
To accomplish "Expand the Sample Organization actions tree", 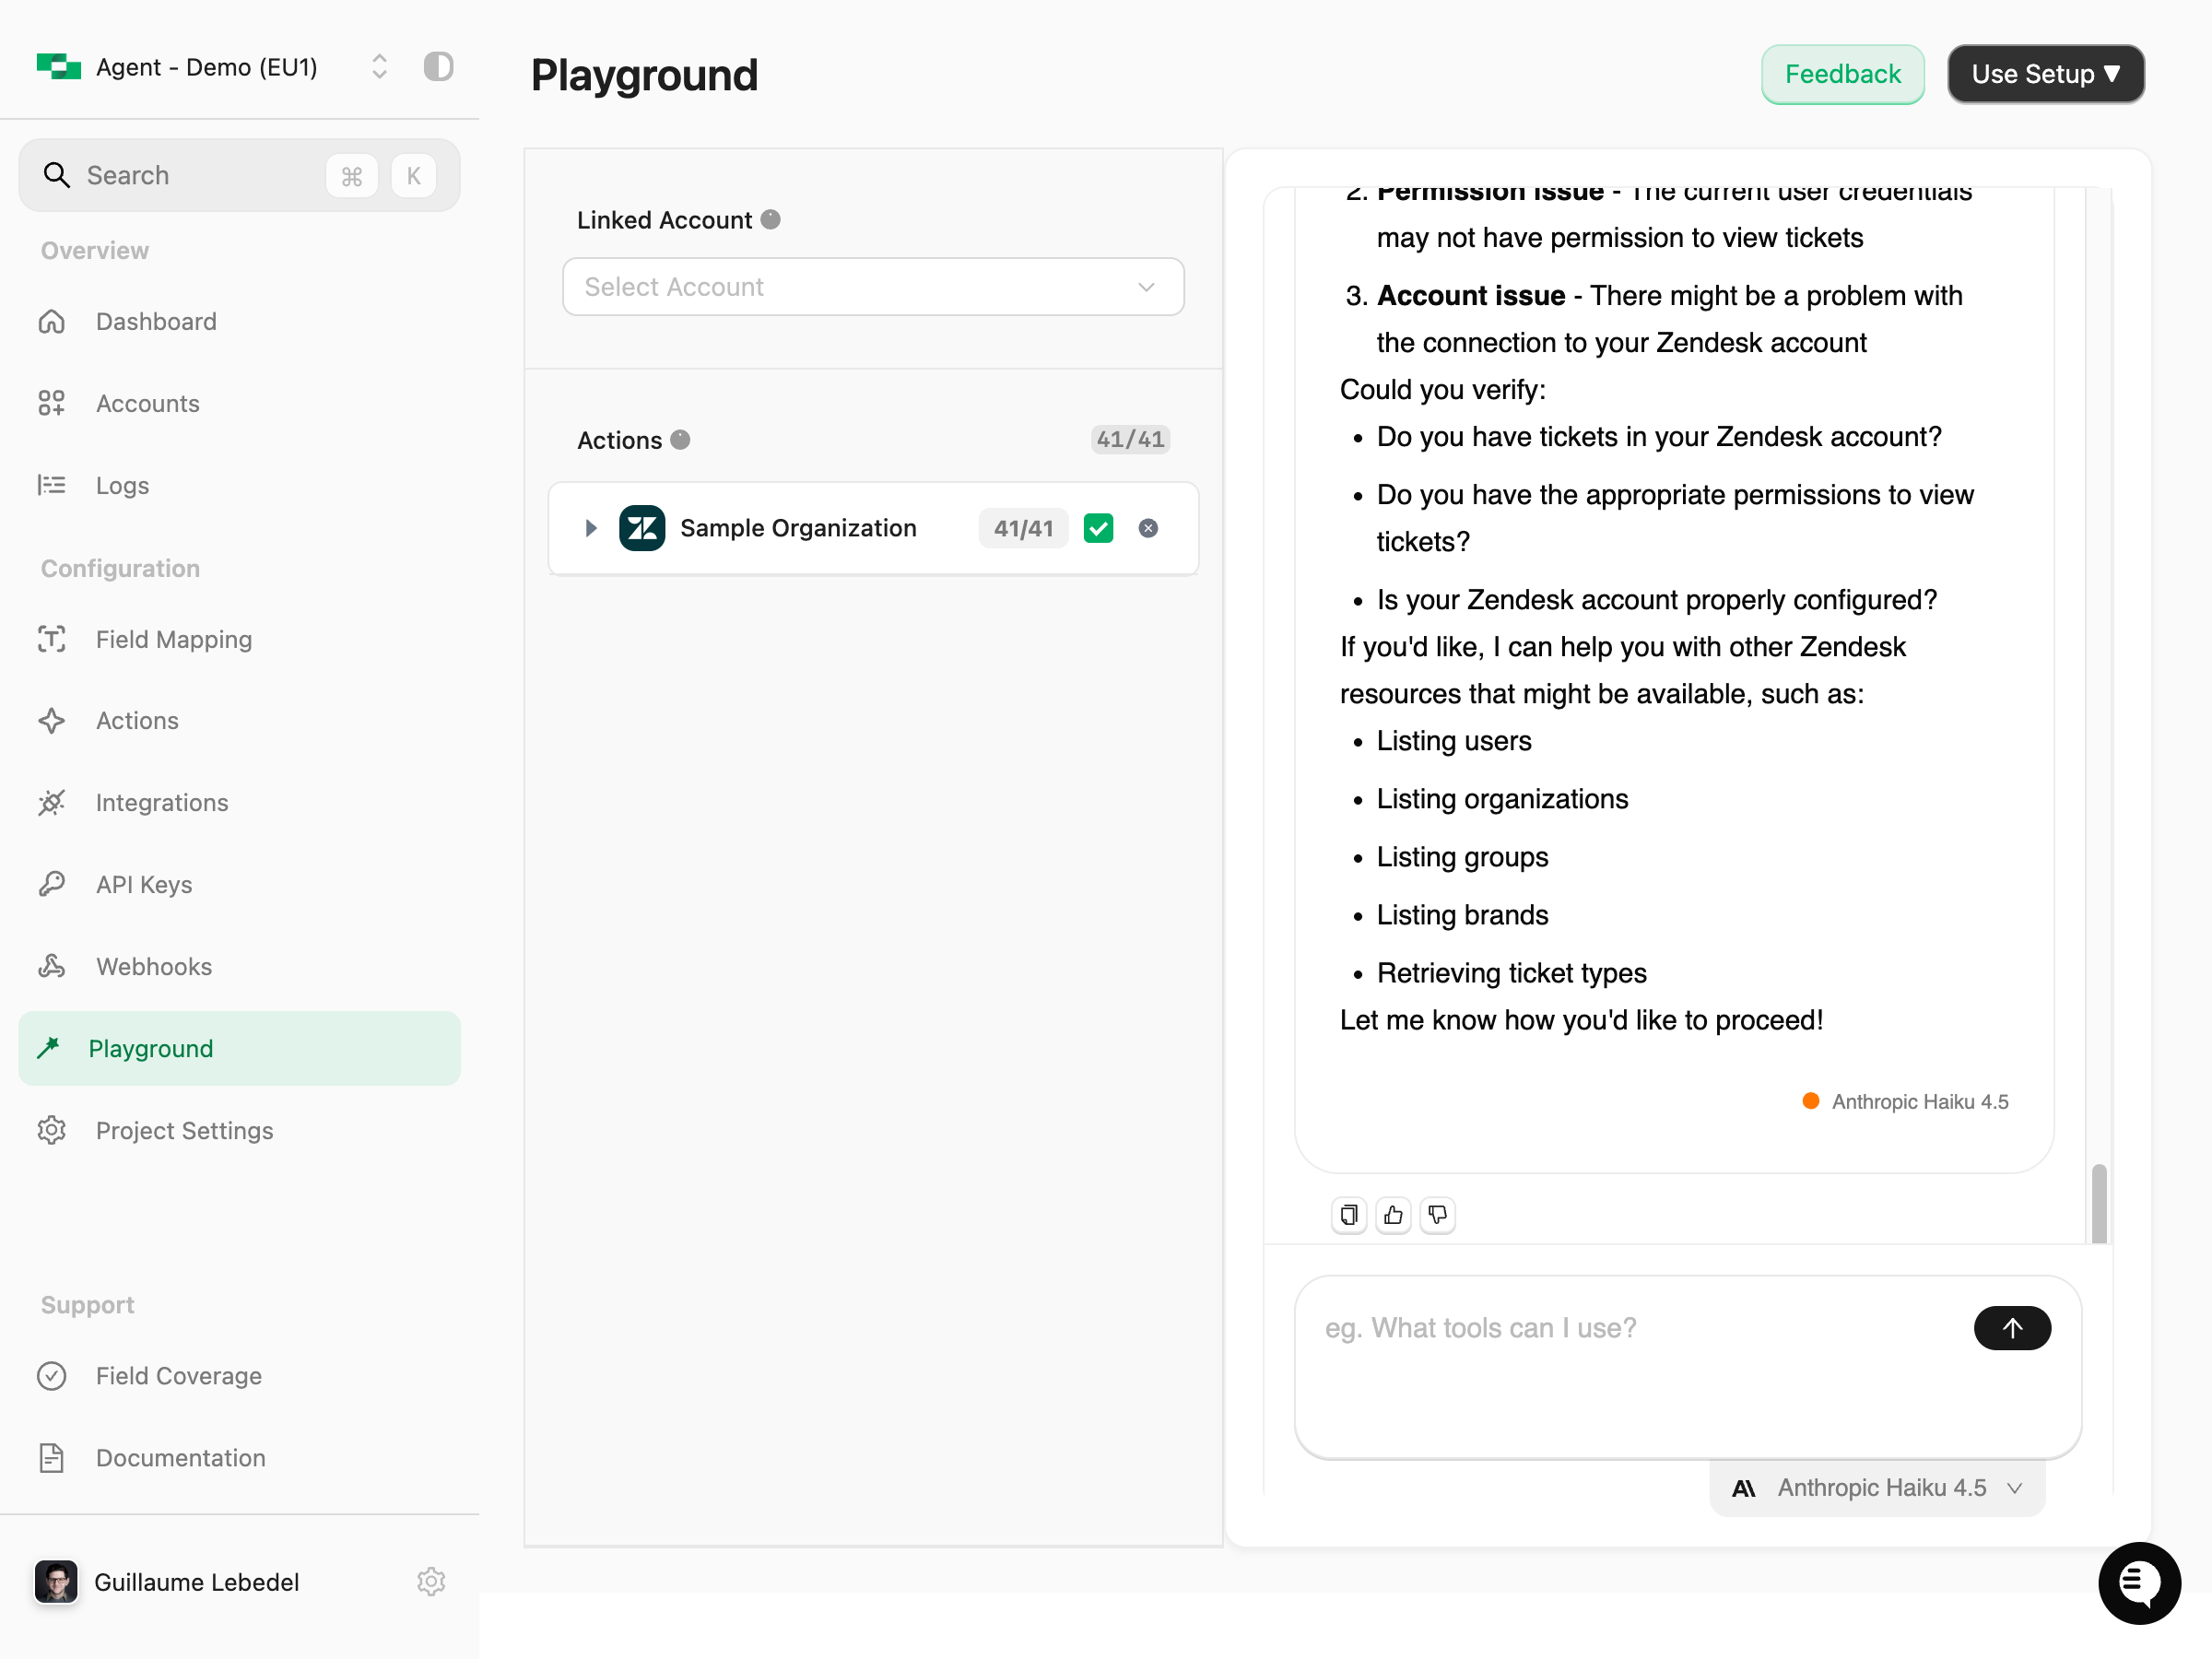I will (589, 528).
